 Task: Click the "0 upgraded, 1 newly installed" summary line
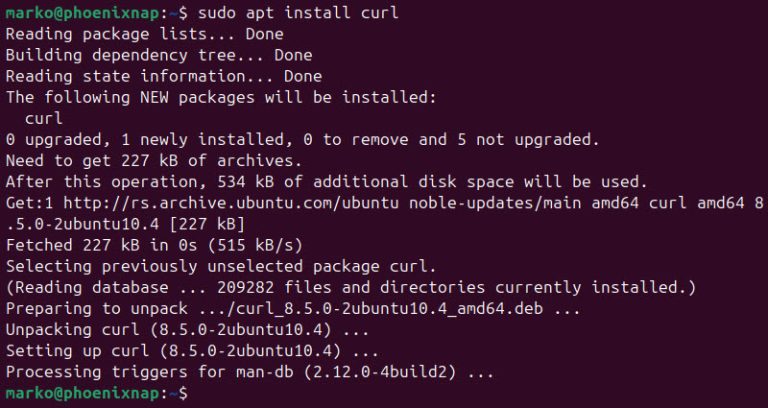[302, 139]
